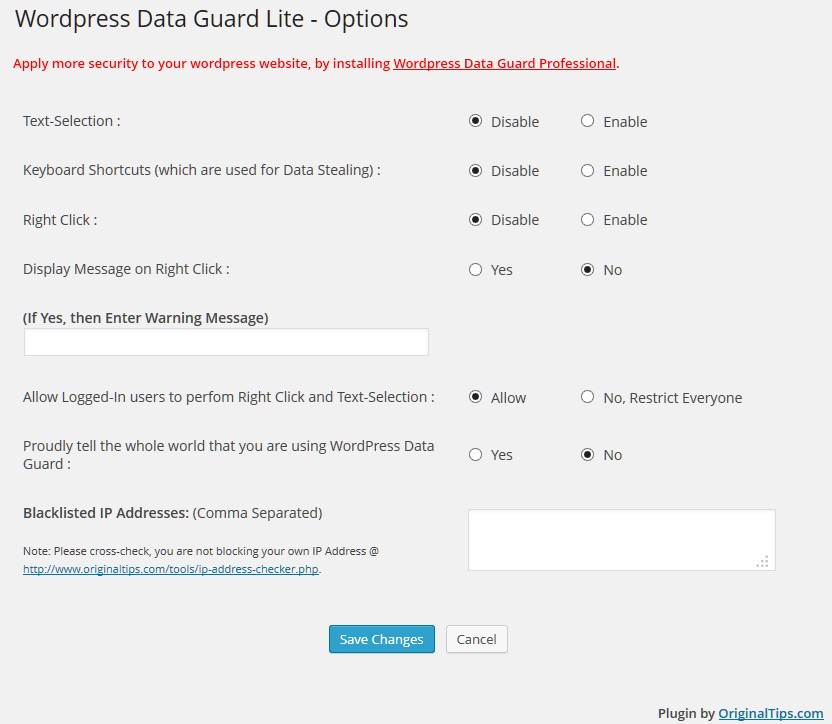Viewport: 832px width, 724px height.
Task: Open the ip-address-checker.php link
Action: (x=171, y=569)
